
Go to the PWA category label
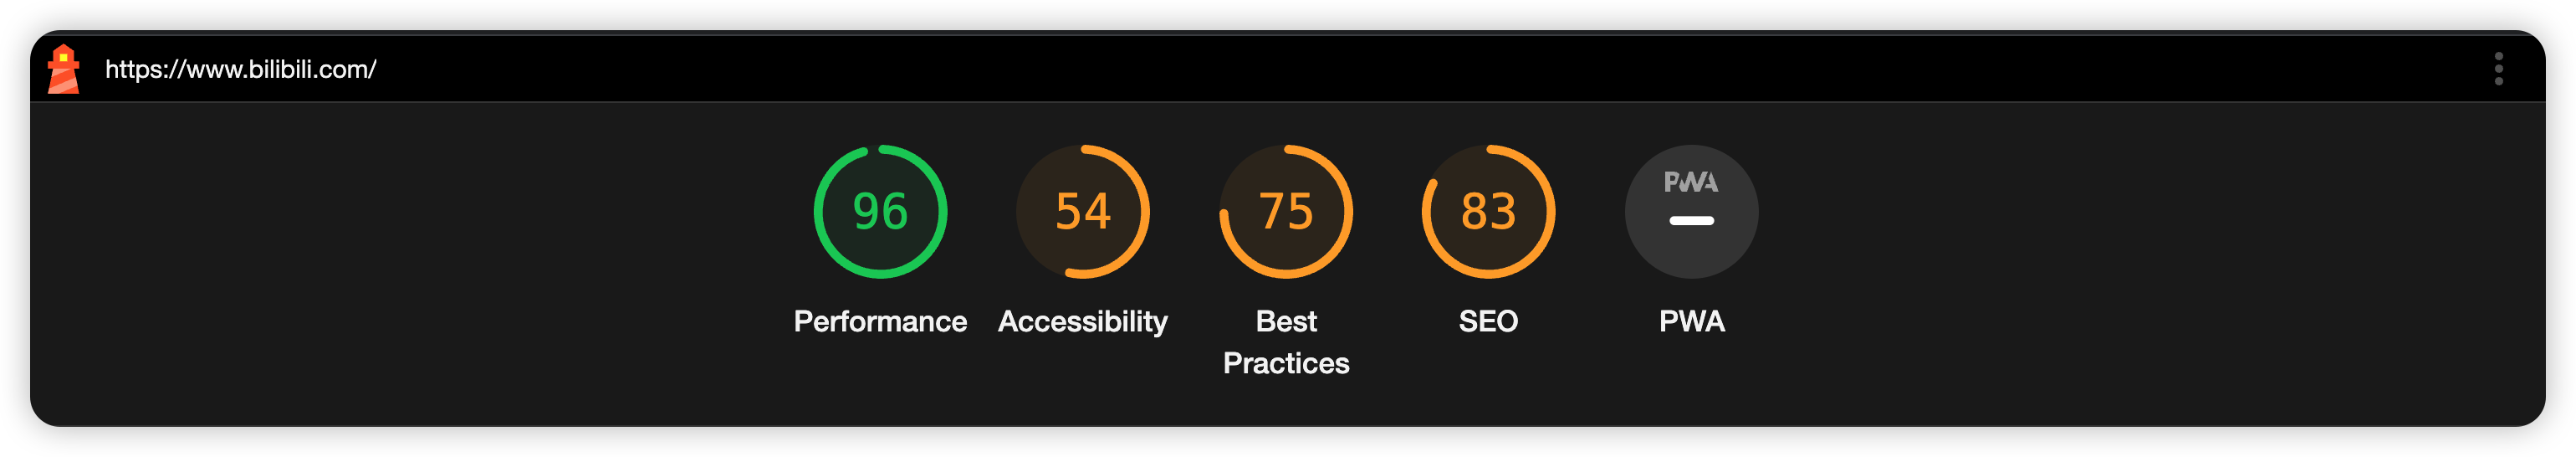(1691, 321)
